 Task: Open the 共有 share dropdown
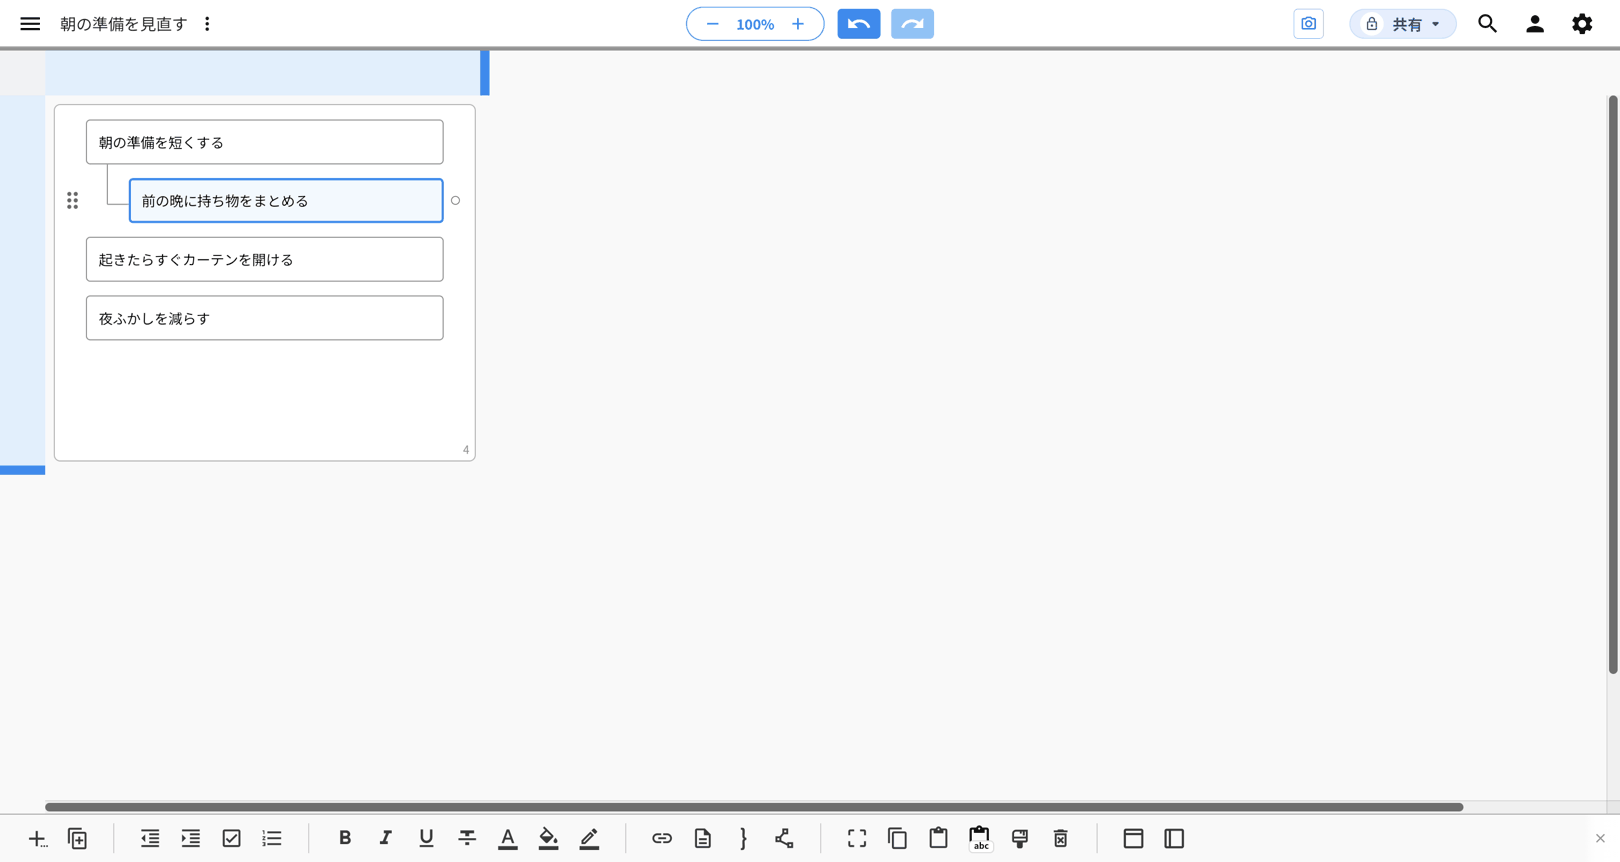click(1403, 24)
